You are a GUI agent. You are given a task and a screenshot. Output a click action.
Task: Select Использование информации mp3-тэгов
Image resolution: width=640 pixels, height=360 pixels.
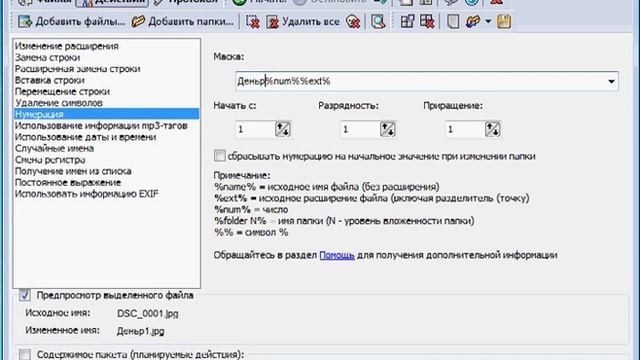(x=106, y=126)
